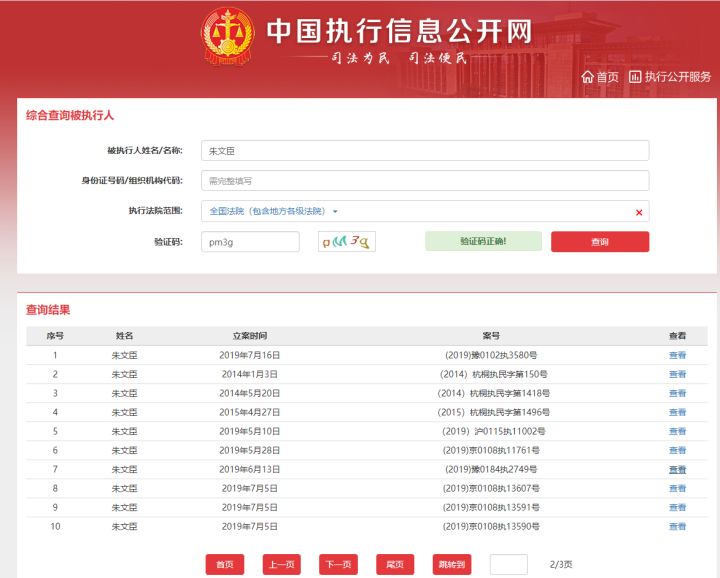Open 执行公开服务 navigation link
This screenshot has width=720, height=578.
pos(678,77)
